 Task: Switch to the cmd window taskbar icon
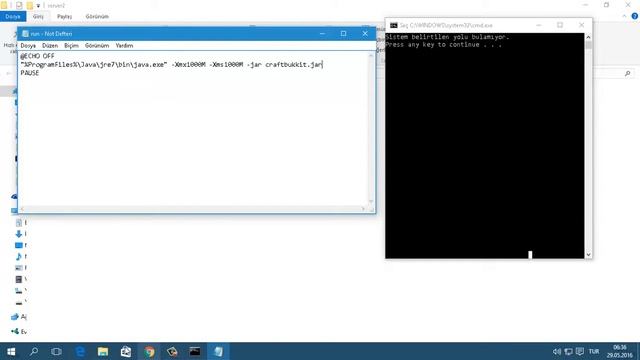pos(195,351)
